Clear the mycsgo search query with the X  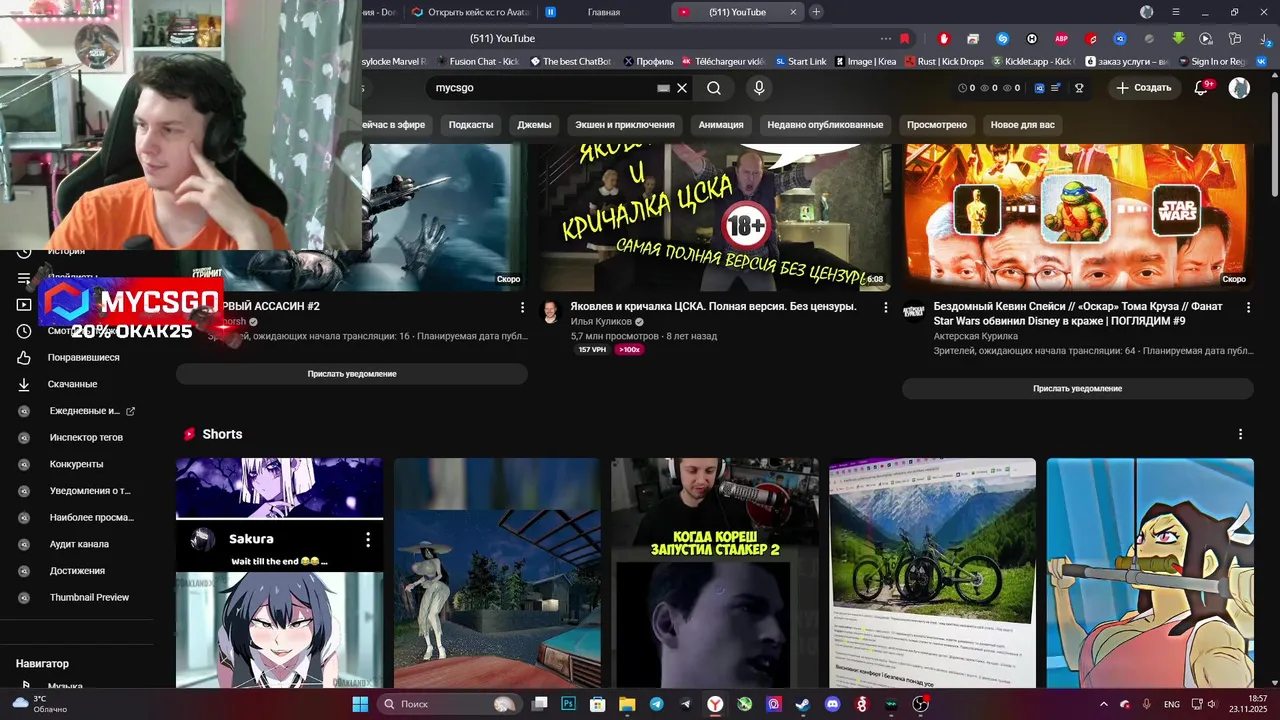pyautogui.click(x=682, y=88)
